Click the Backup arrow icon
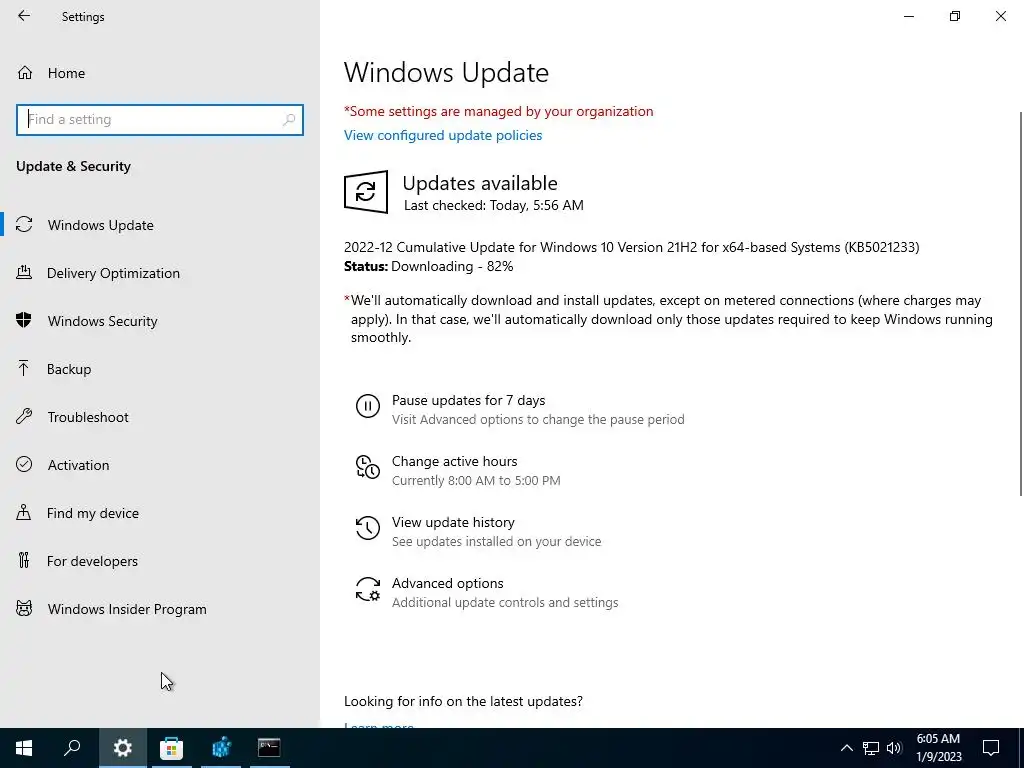The image size is (1024, 768). coord(24,368)
